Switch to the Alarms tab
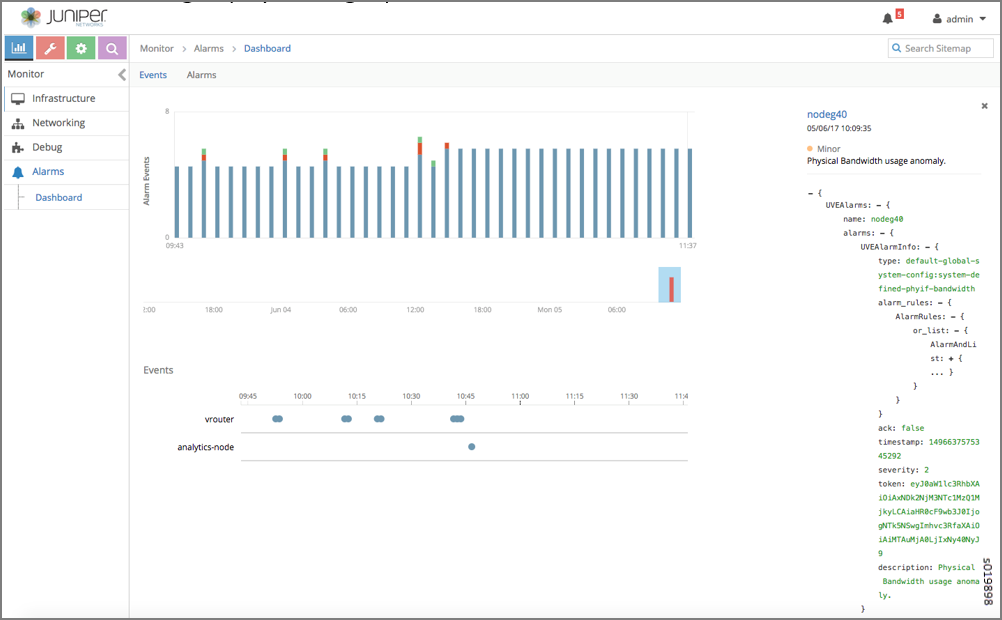The image size is (1002, 620). 201,75
